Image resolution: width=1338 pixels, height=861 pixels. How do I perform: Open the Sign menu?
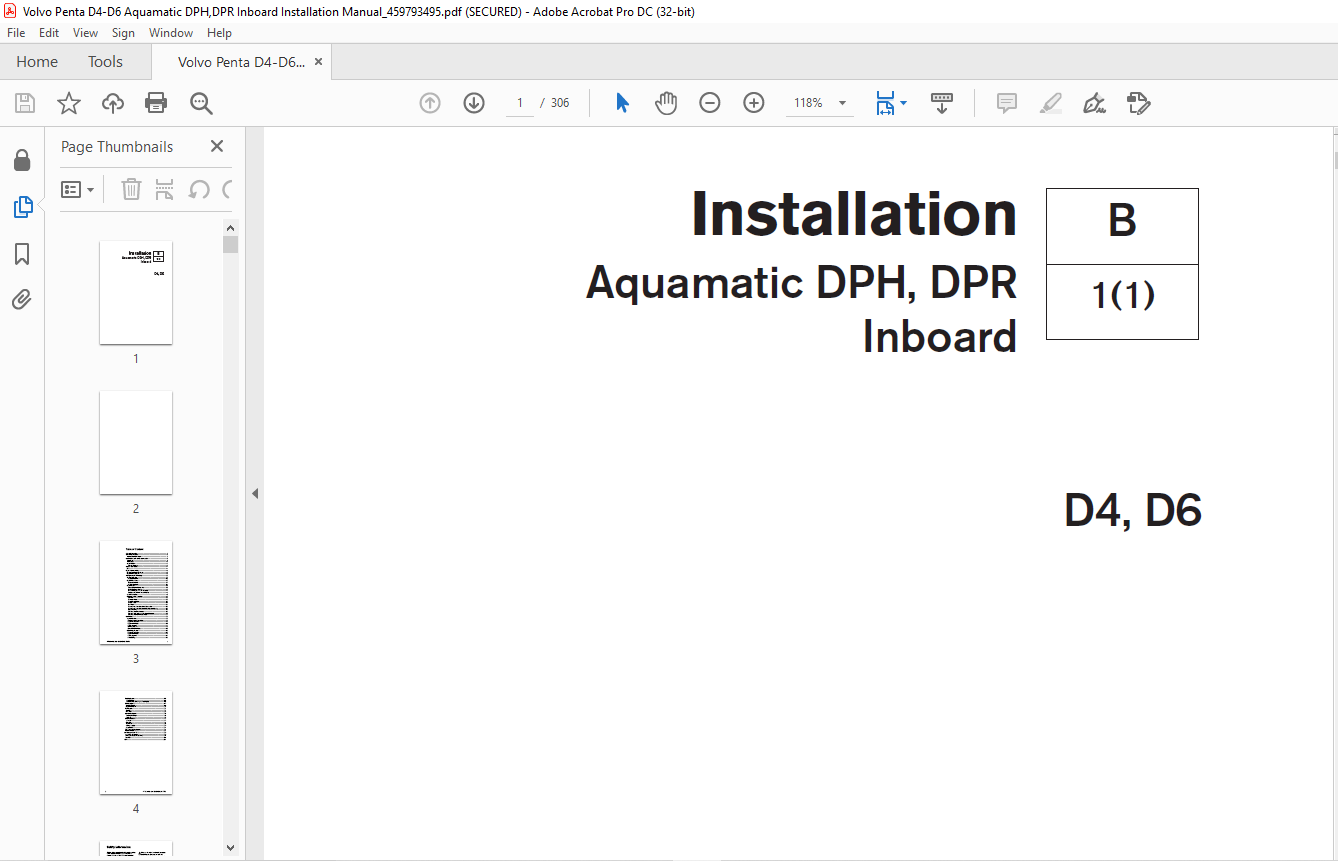tap(123, 33)
